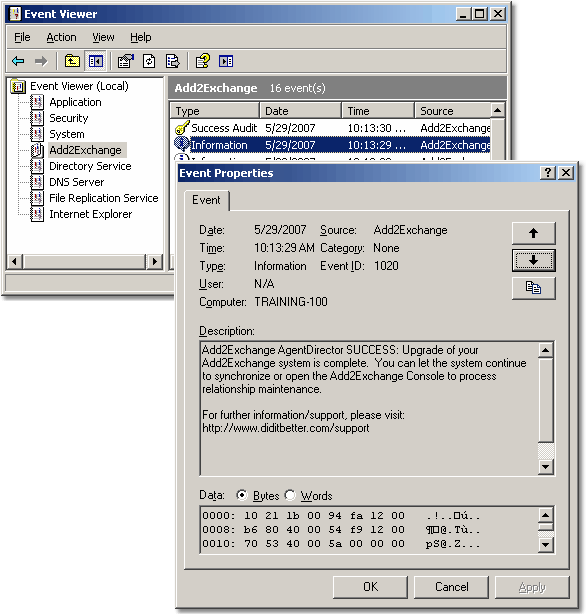Image resolution: width=586 pixels, height=616 pixels.
Task: Select the Event Viewer (Local) tree node
Action: point(79,86)
